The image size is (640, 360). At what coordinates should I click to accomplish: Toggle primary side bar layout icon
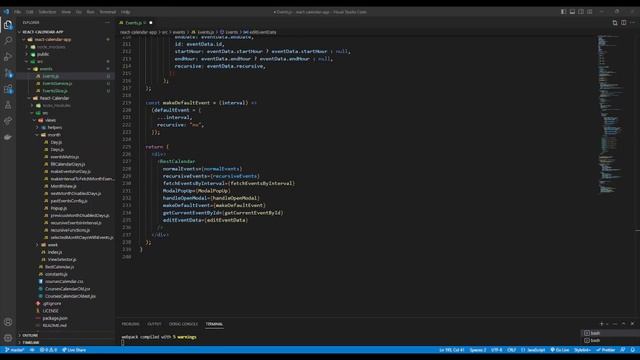(x=563, y=12)
